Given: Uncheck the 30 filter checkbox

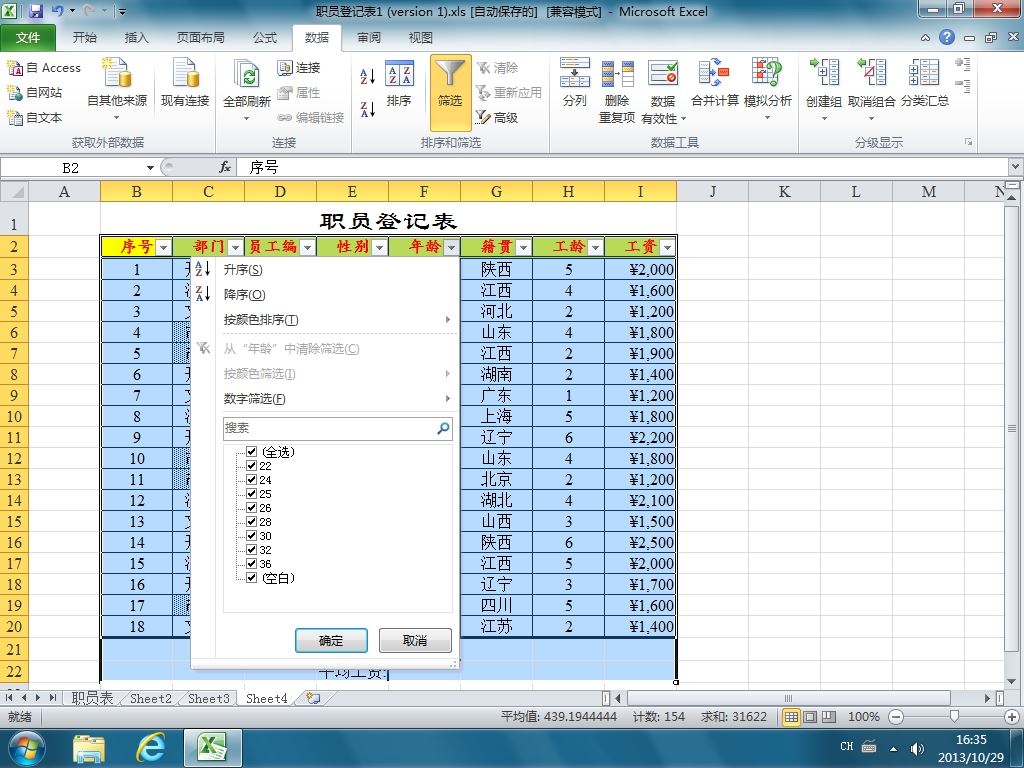Looking at the screenshot, I should tap(251, 536).
